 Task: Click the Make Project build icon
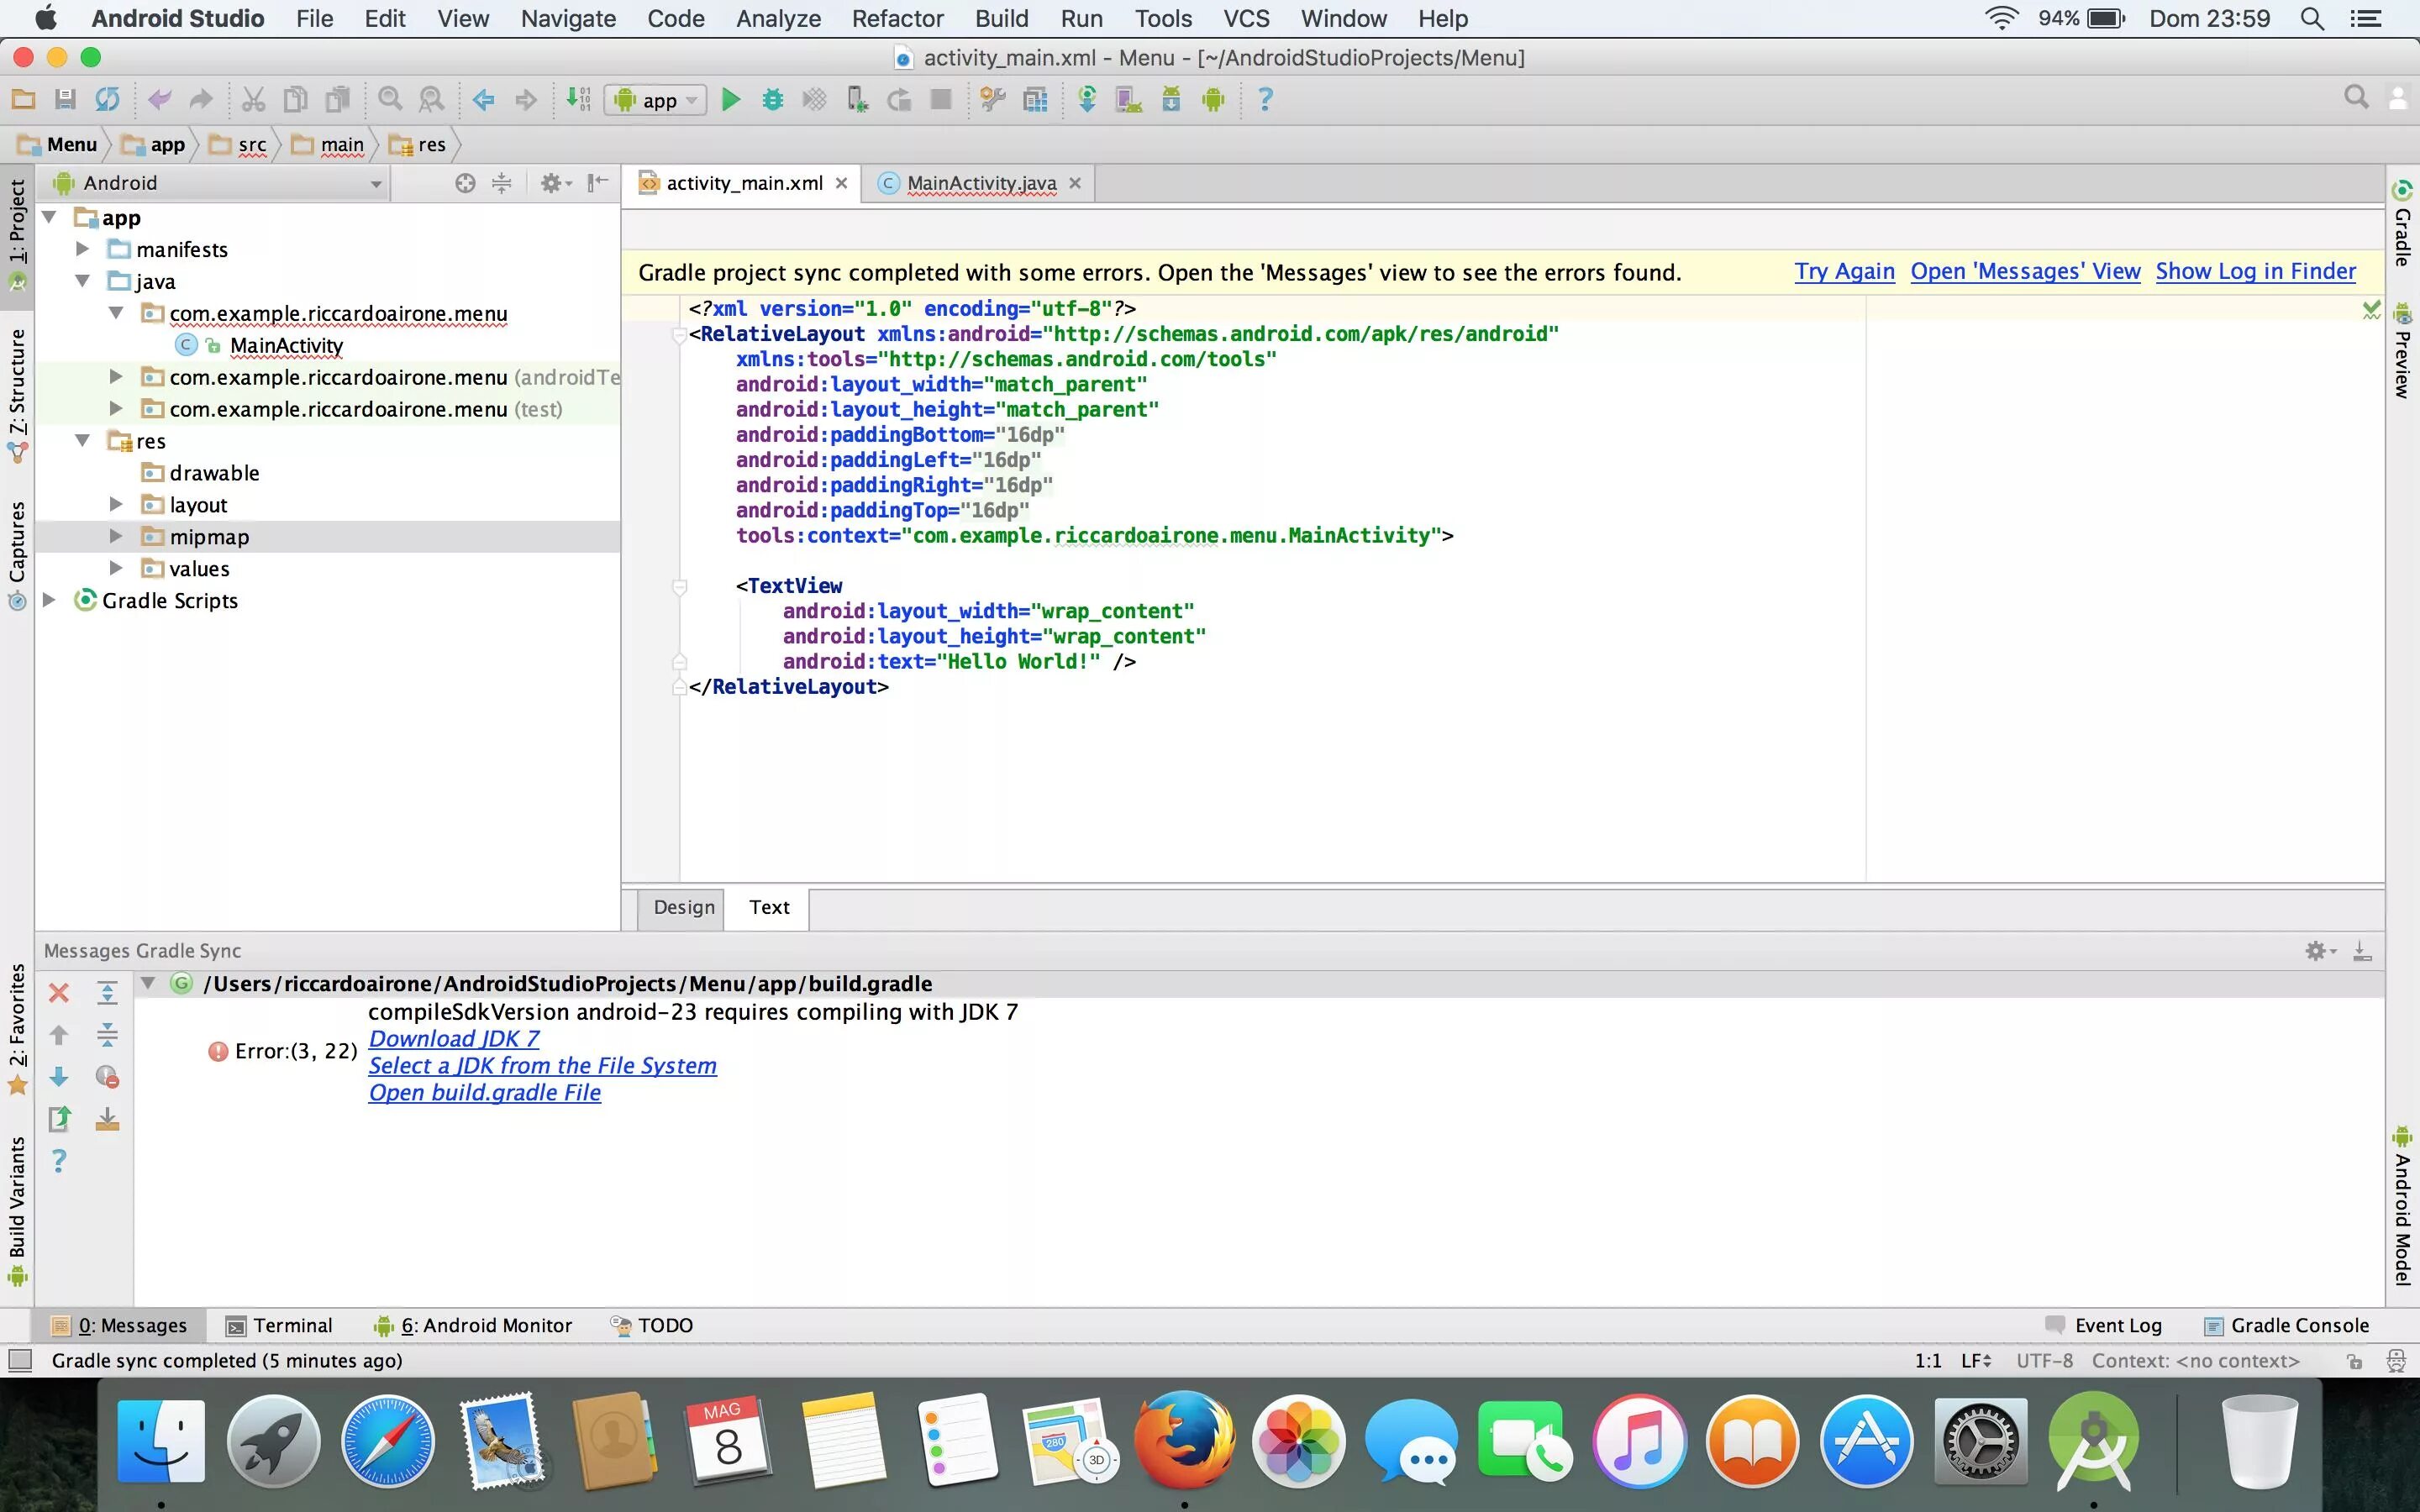[x=578, y=99]
